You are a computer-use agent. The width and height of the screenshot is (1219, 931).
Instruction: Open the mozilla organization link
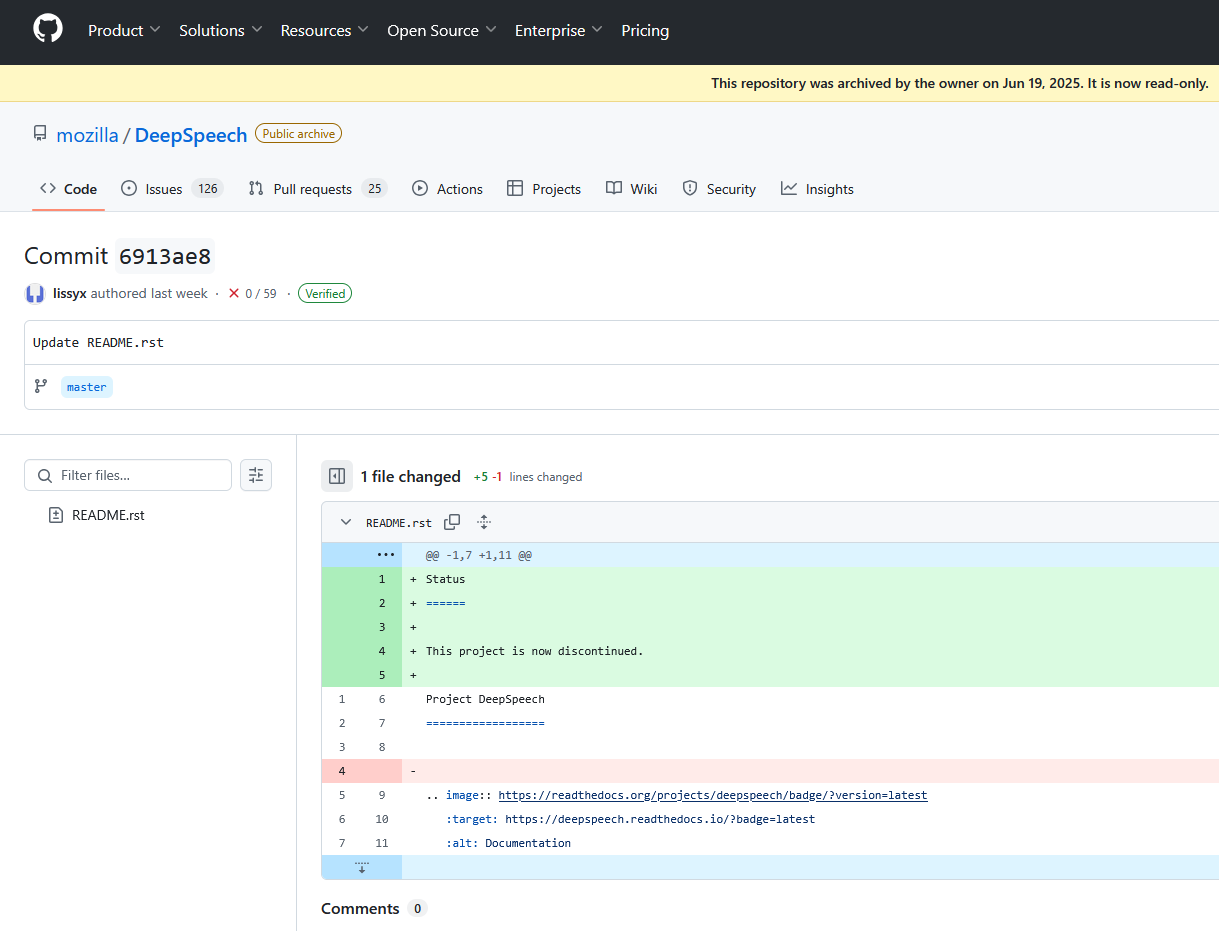(x=87, y=135)
